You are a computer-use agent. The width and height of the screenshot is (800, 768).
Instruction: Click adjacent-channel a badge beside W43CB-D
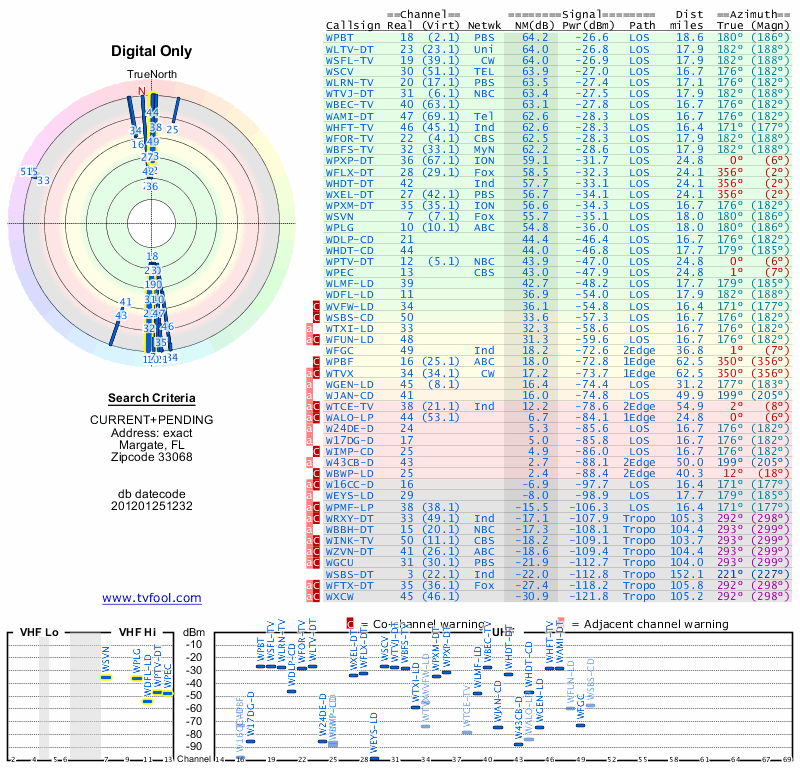[309, 462]
